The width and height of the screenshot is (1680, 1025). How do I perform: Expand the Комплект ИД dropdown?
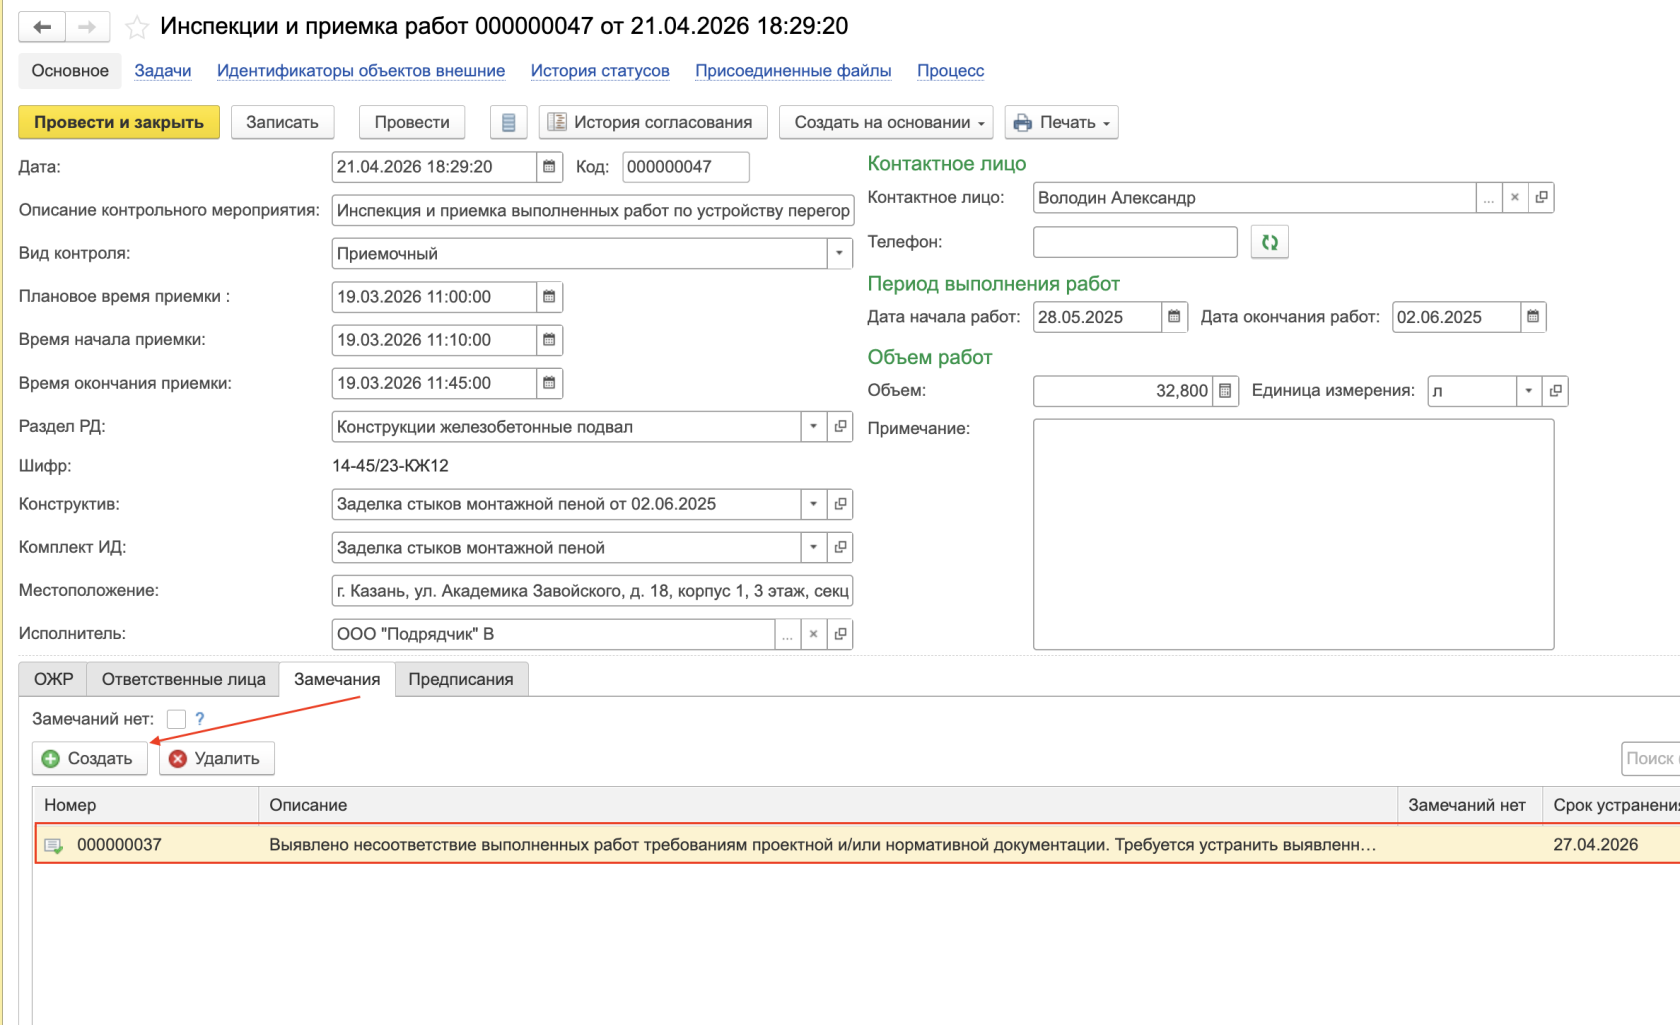814,547
